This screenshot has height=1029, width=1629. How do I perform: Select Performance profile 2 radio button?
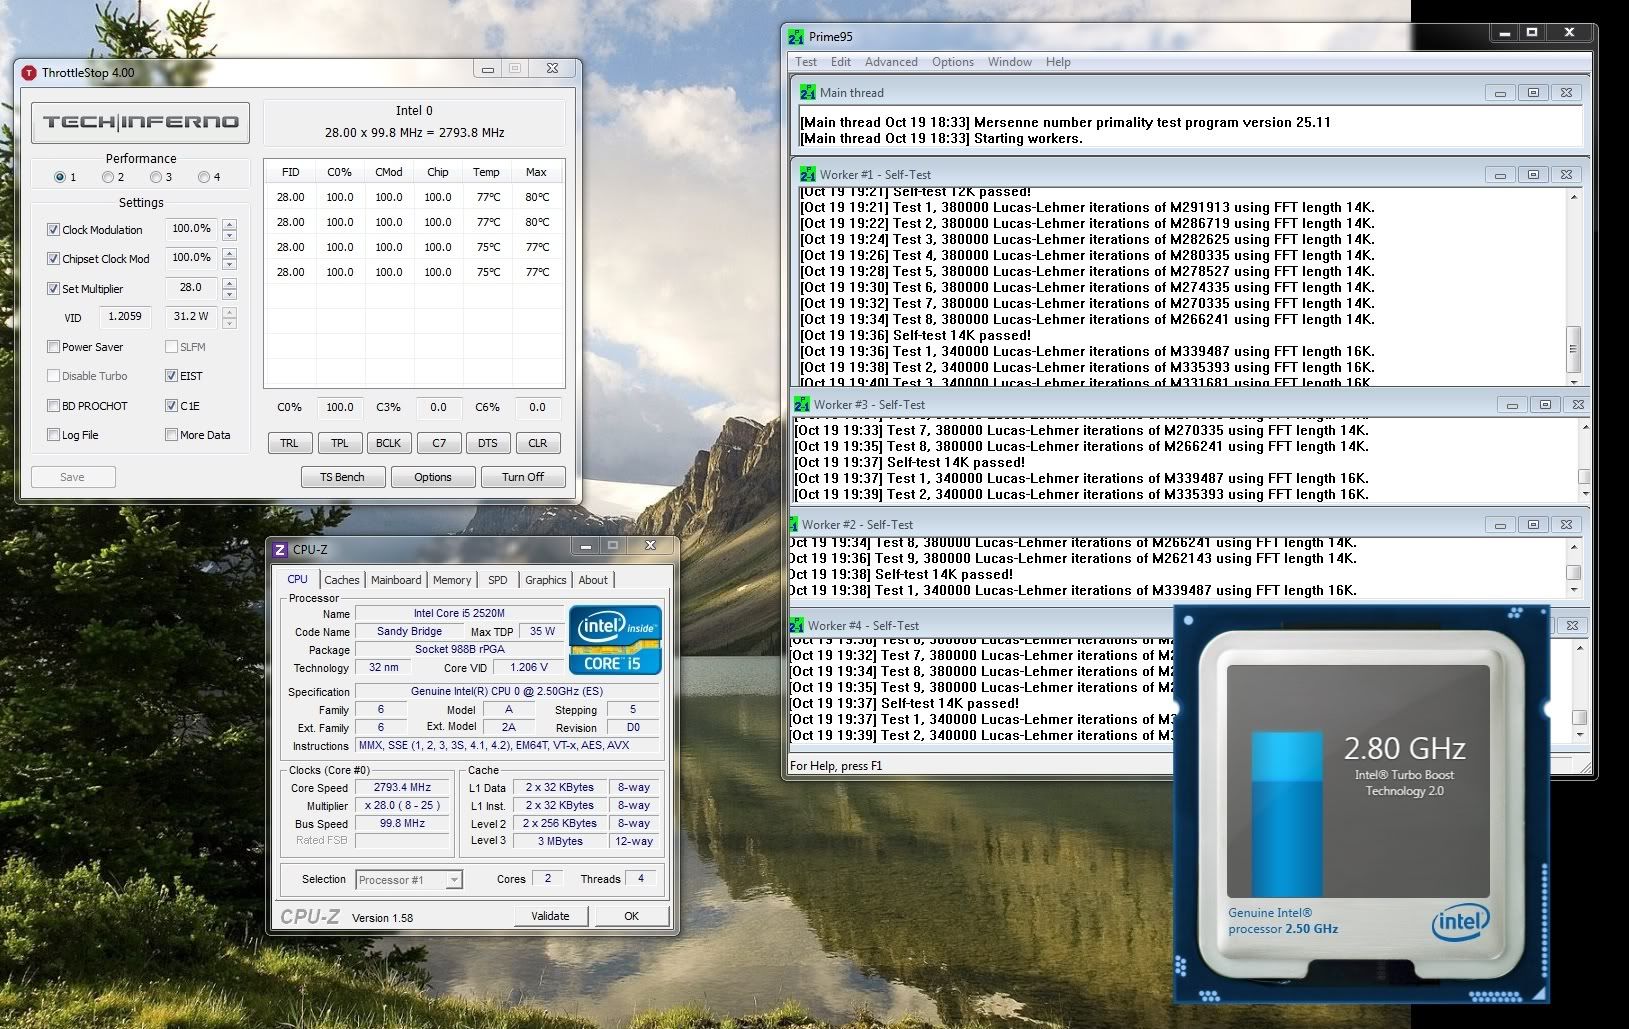108,177
